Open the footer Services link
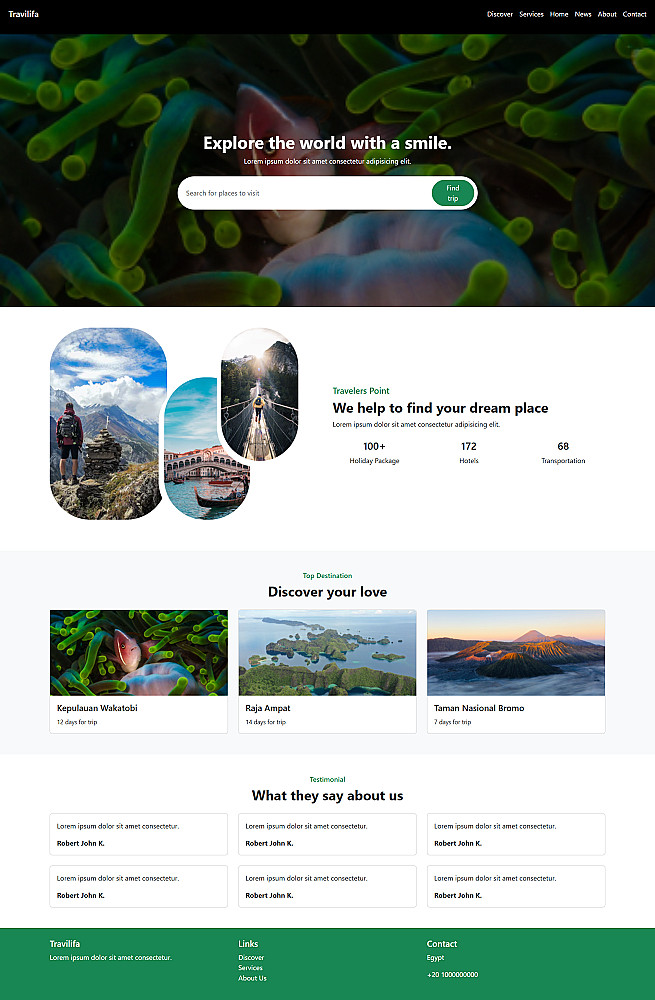Screen dimensions: 655x1000 [251, 967]
